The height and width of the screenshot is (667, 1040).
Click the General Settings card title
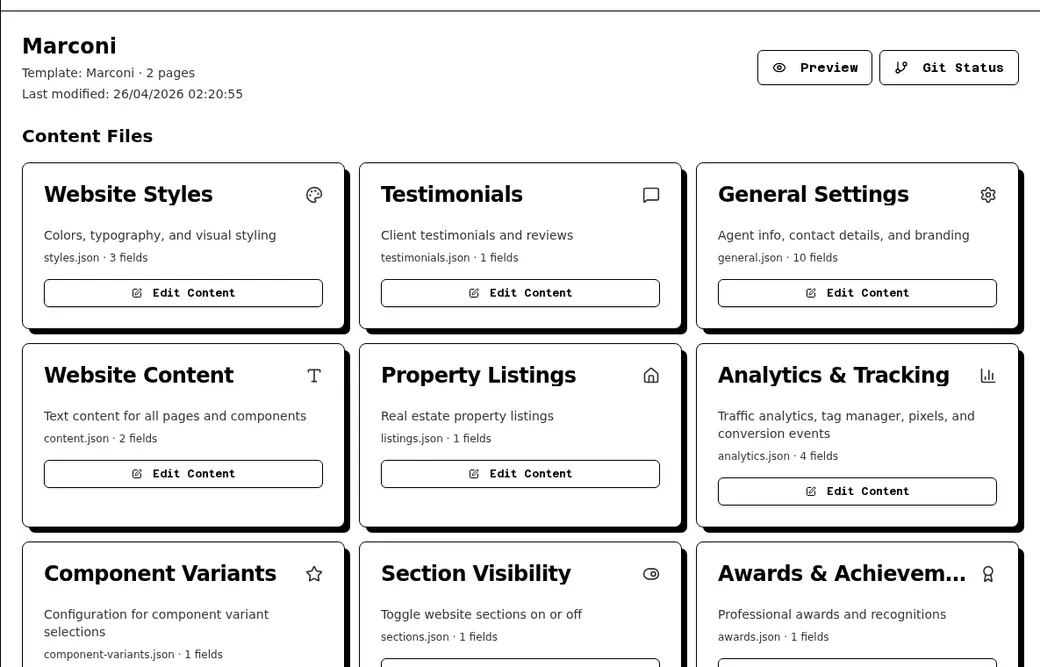[813, 194]
